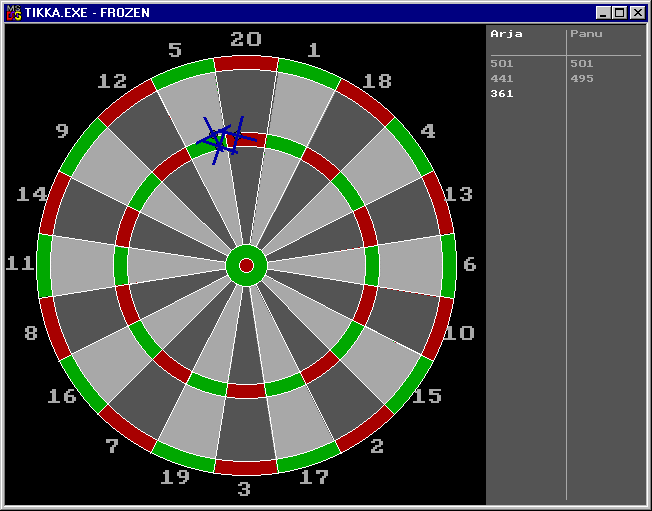This screenshot has height=511, width=652.
Task: Click the green double 16 segment
Action: [x=83, y=385]
